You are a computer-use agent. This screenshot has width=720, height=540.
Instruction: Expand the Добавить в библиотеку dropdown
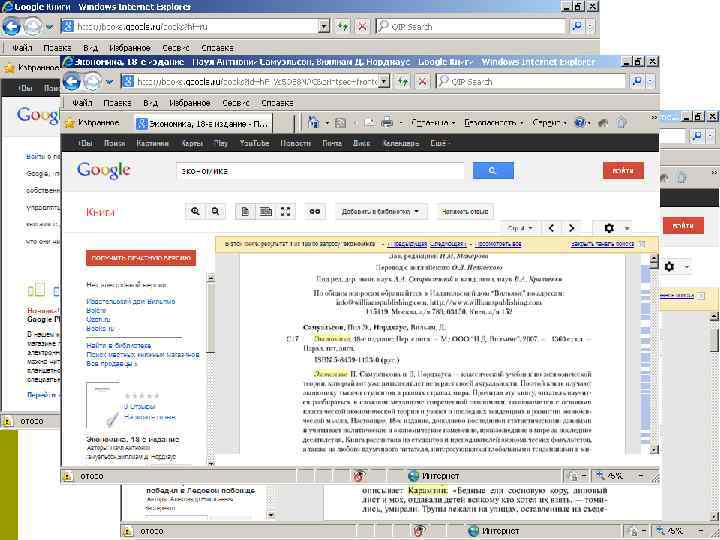416,212
